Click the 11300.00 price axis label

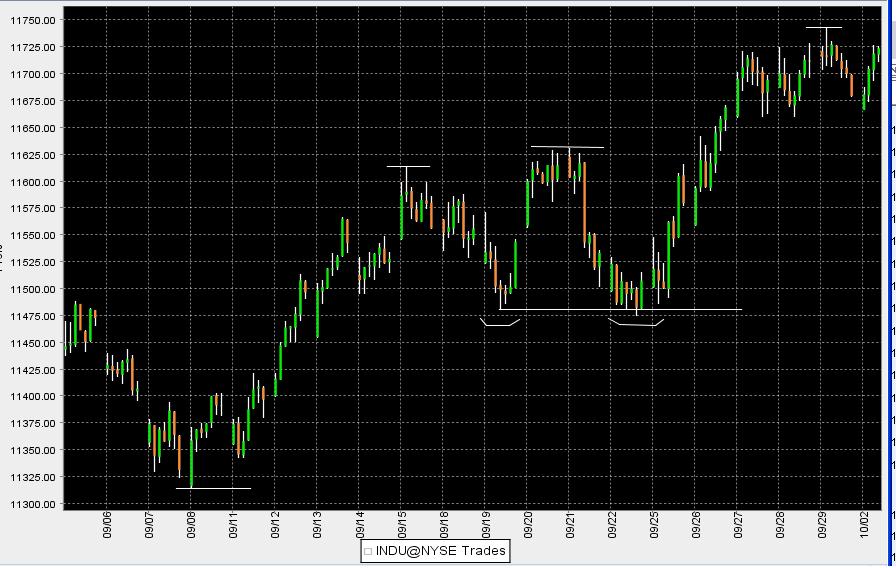tap(33, 504)
